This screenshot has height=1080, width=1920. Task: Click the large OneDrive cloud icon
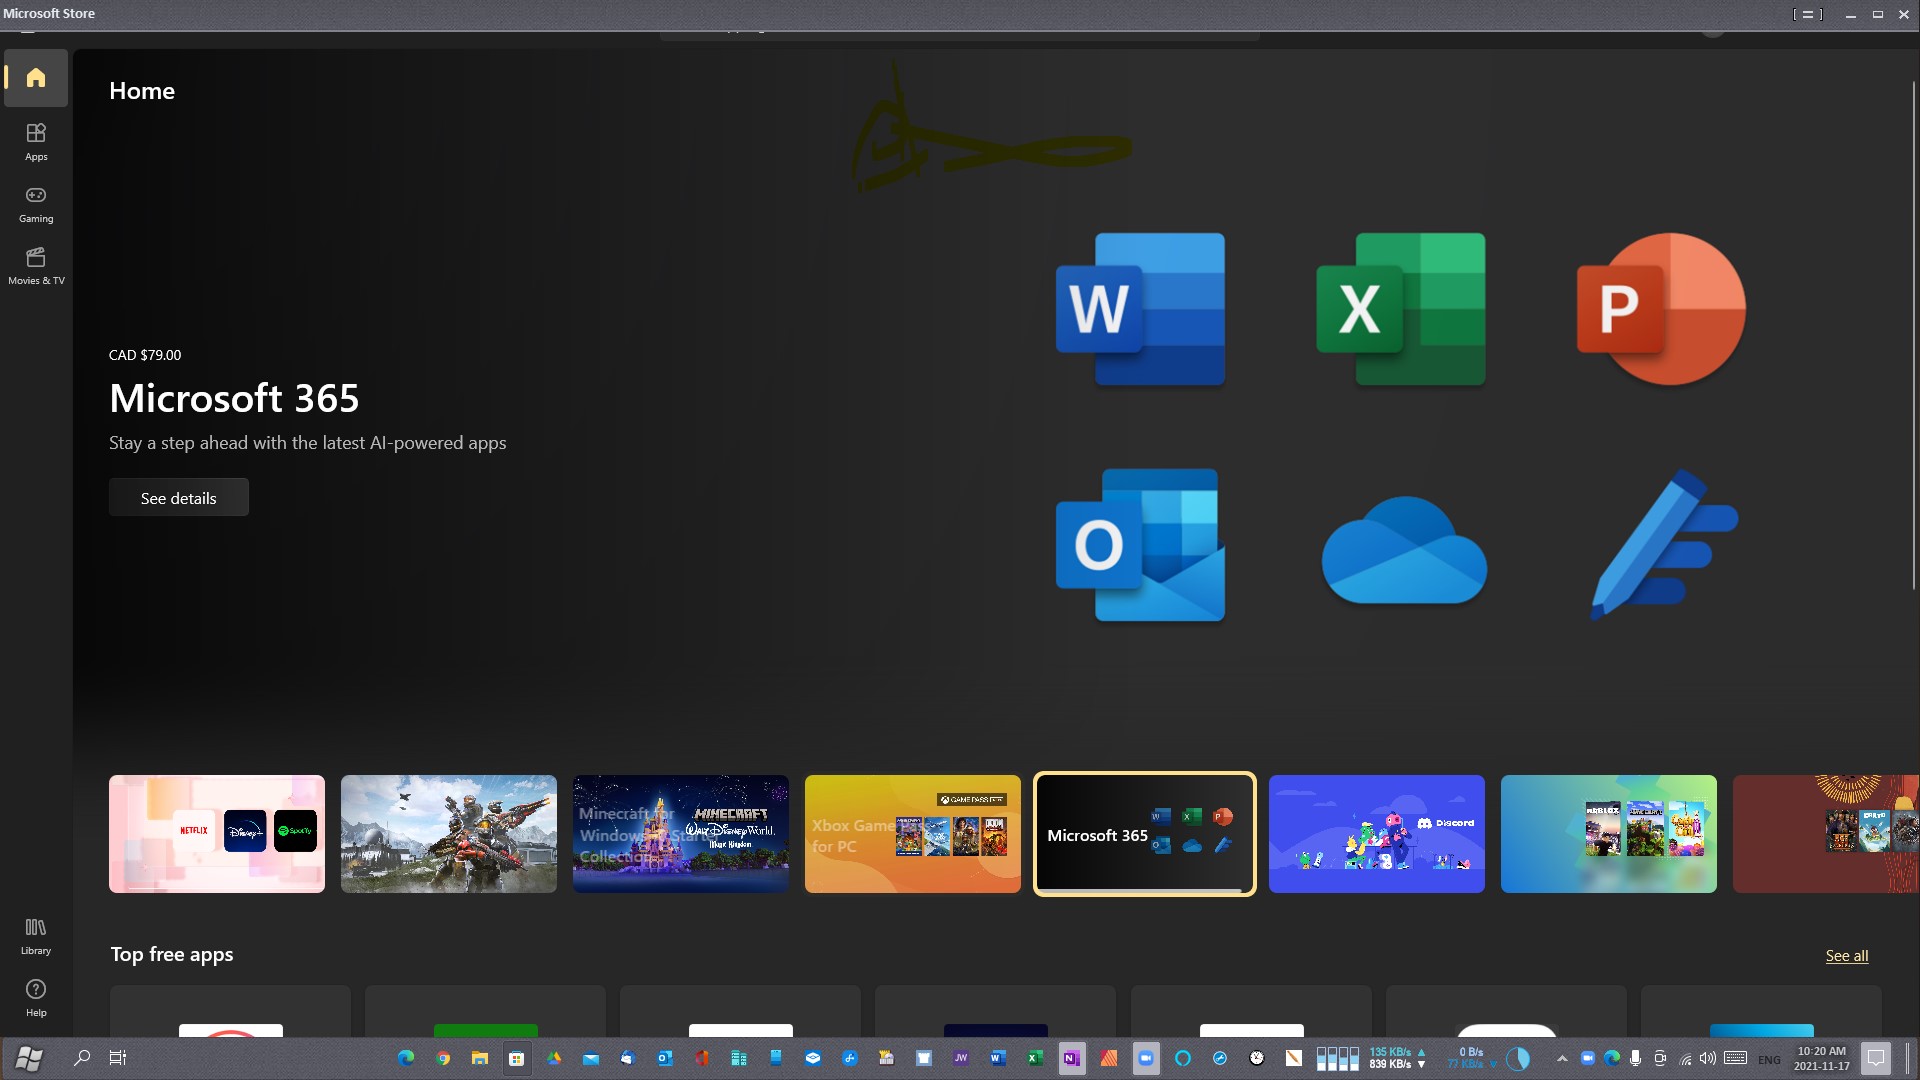tap(1404, 550)
